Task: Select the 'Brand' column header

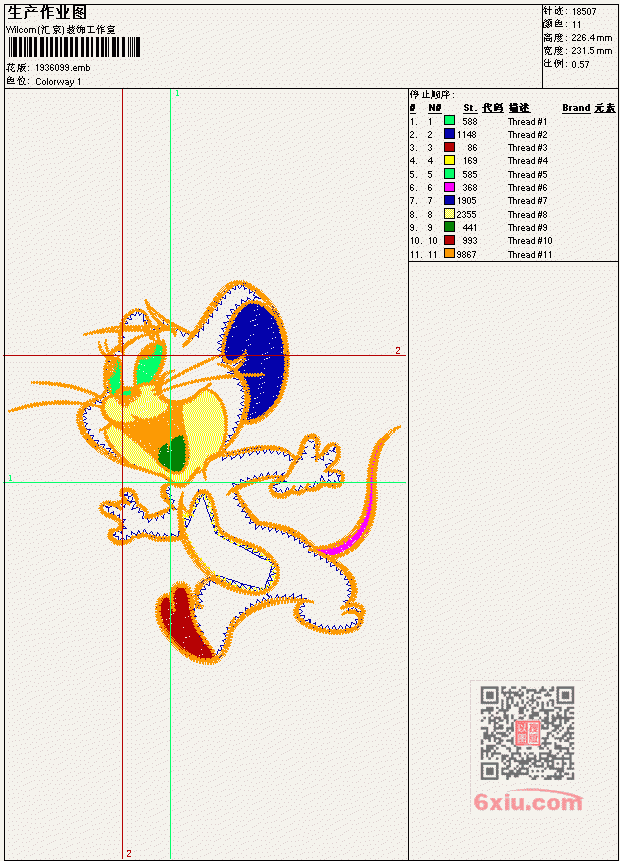Action: click(576, 108)
